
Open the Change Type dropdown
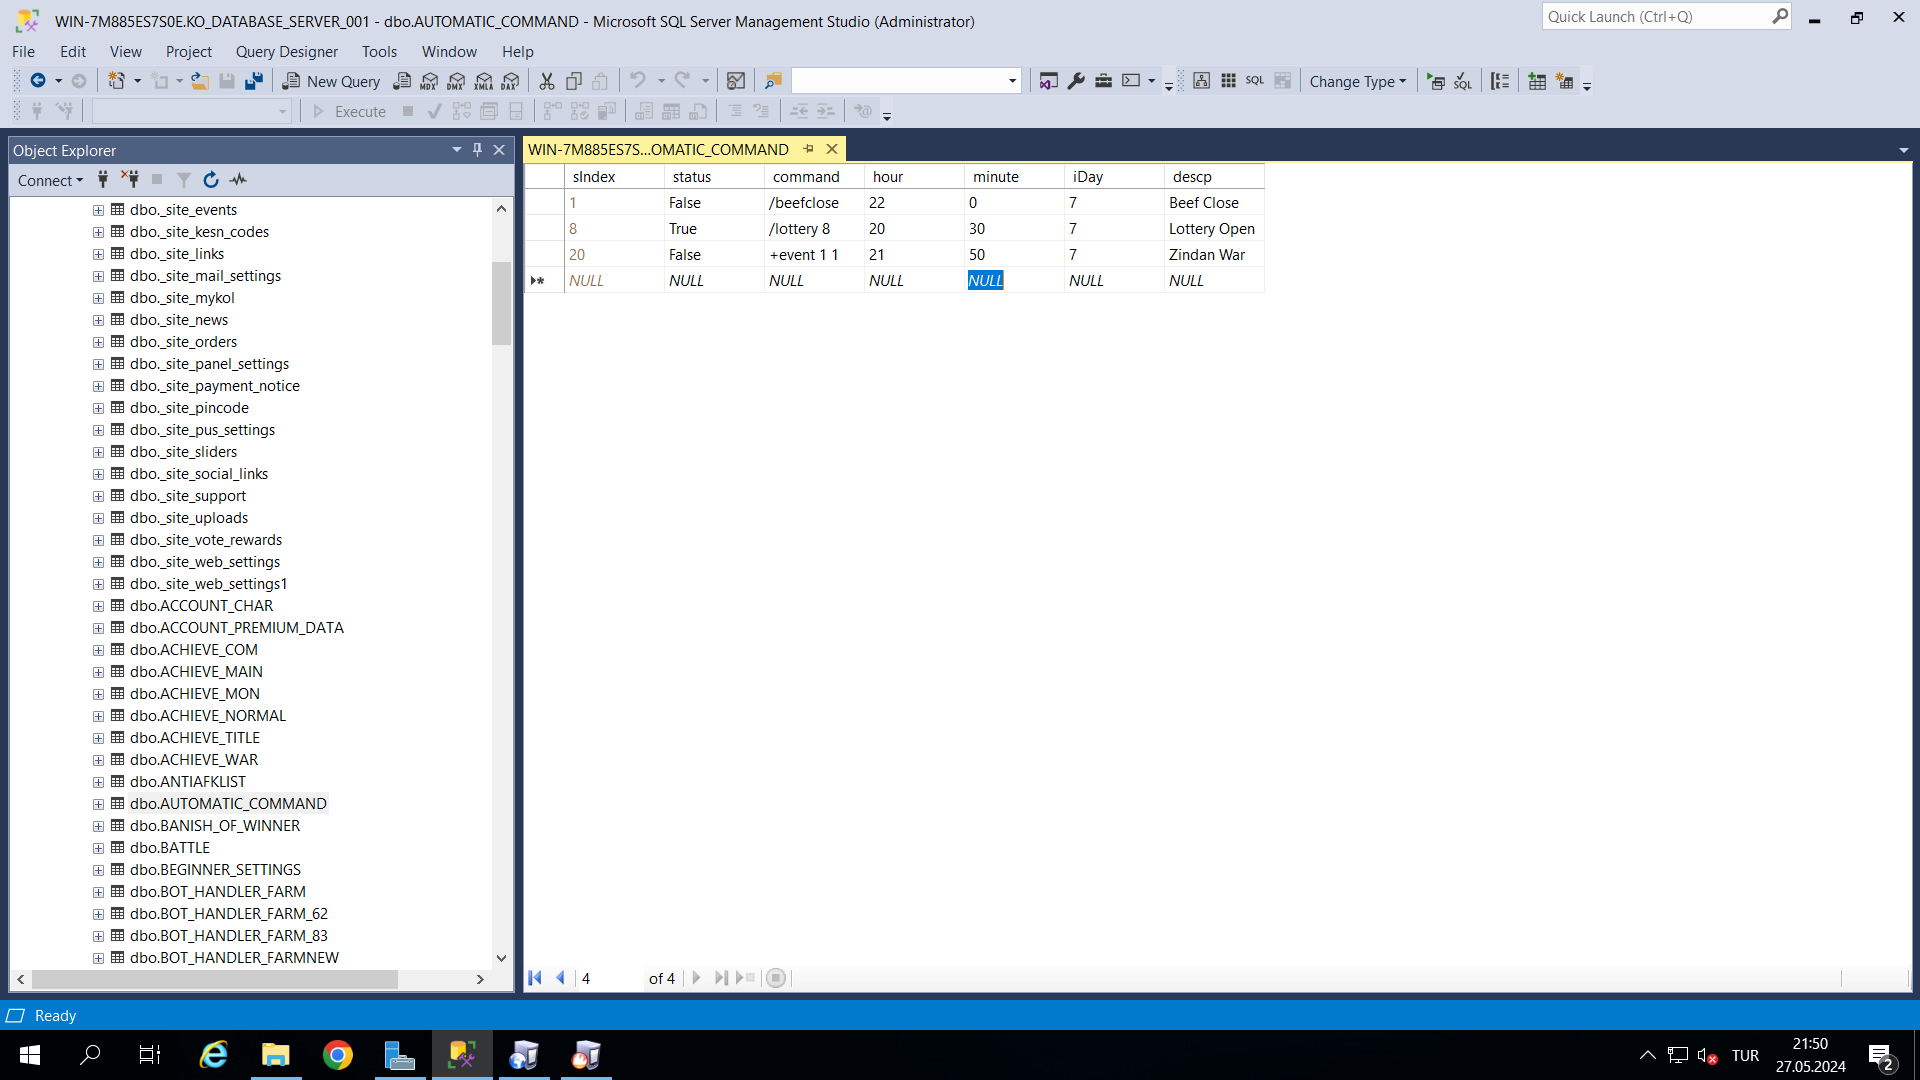1357,82
